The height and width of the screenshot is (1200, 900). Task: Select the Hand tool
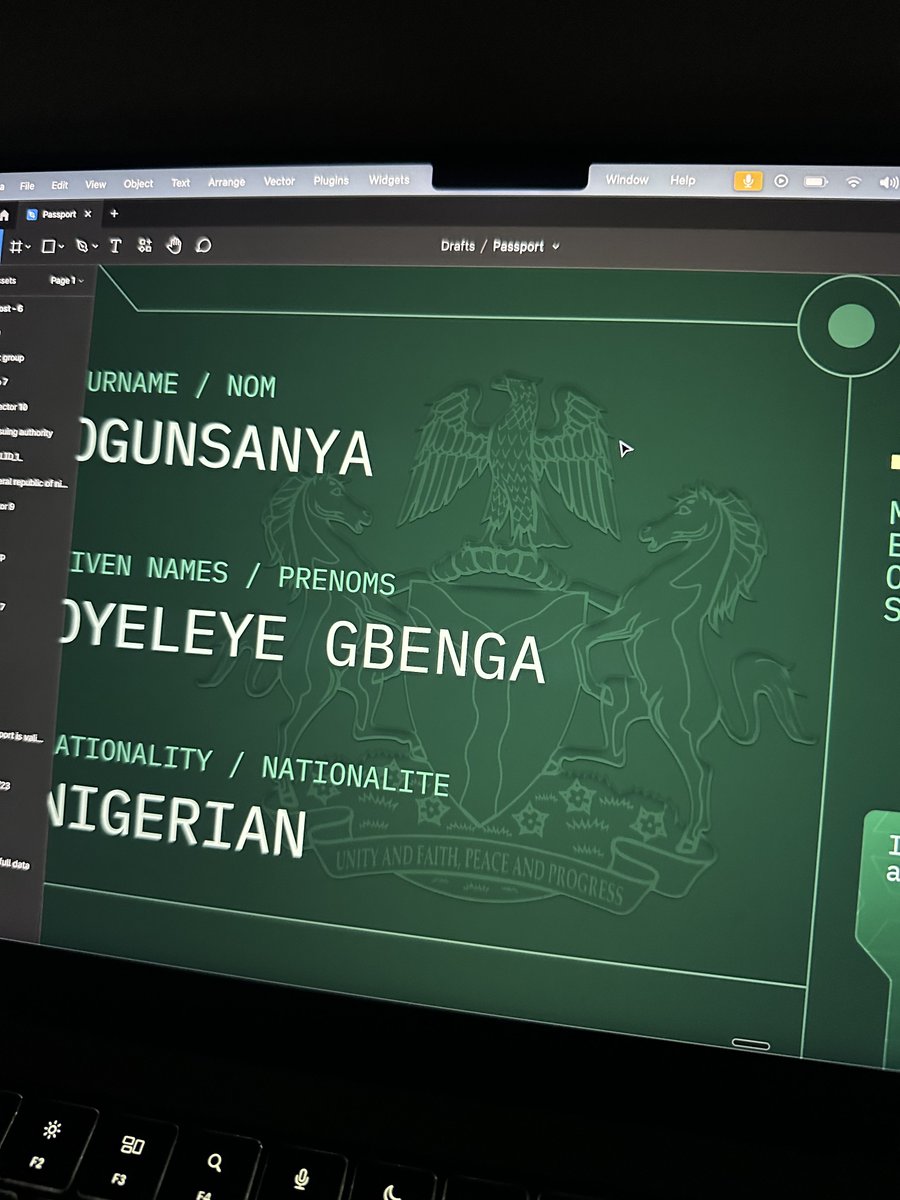coord(173,246)
